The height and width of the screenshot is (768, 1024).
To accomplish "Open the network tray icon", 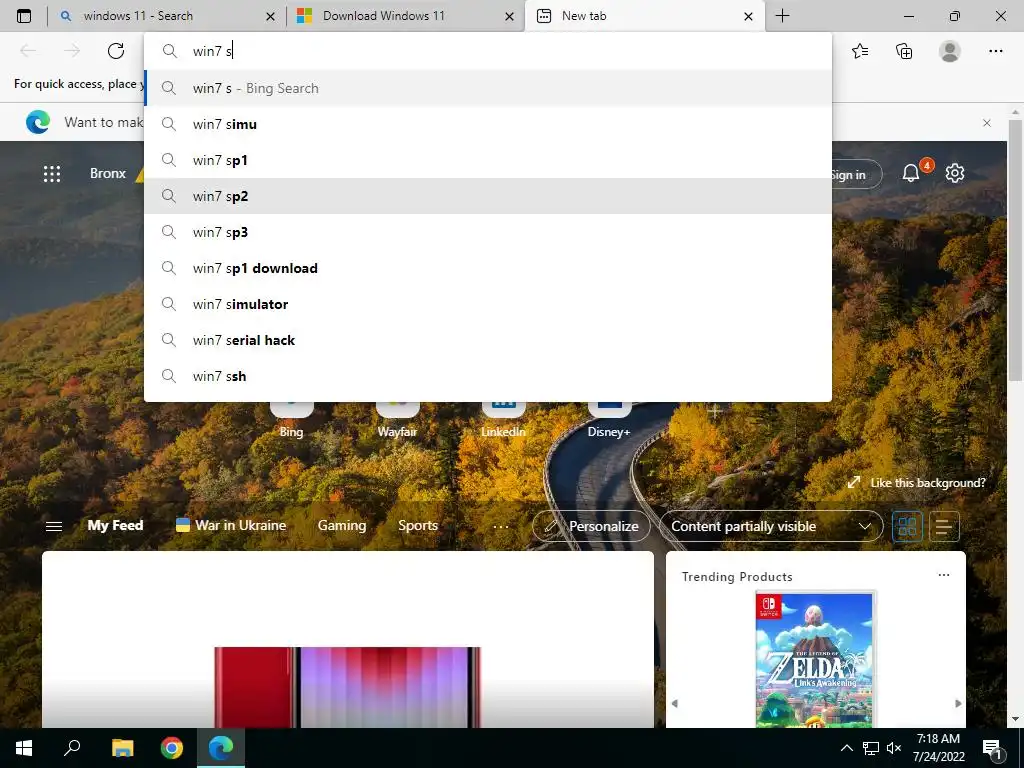I will pos(871,748).
